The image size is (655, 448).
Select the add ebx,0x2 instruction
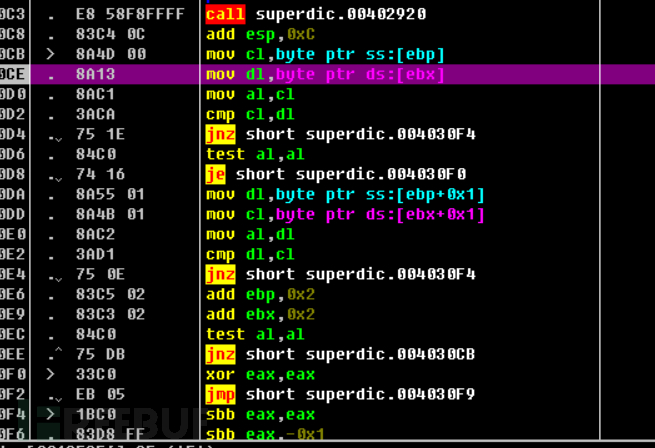click(254, 314)
